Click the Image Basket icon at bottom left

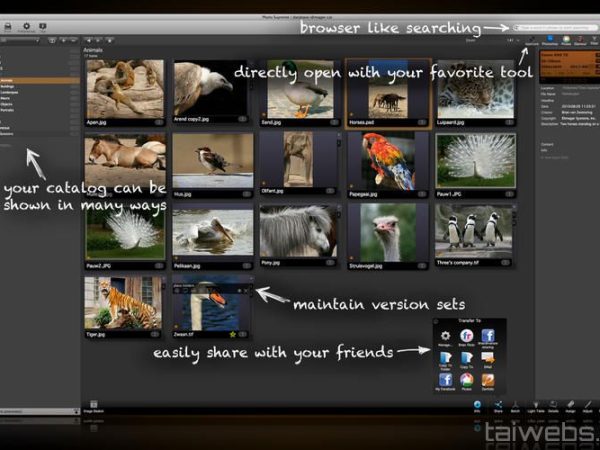(94, 406)
